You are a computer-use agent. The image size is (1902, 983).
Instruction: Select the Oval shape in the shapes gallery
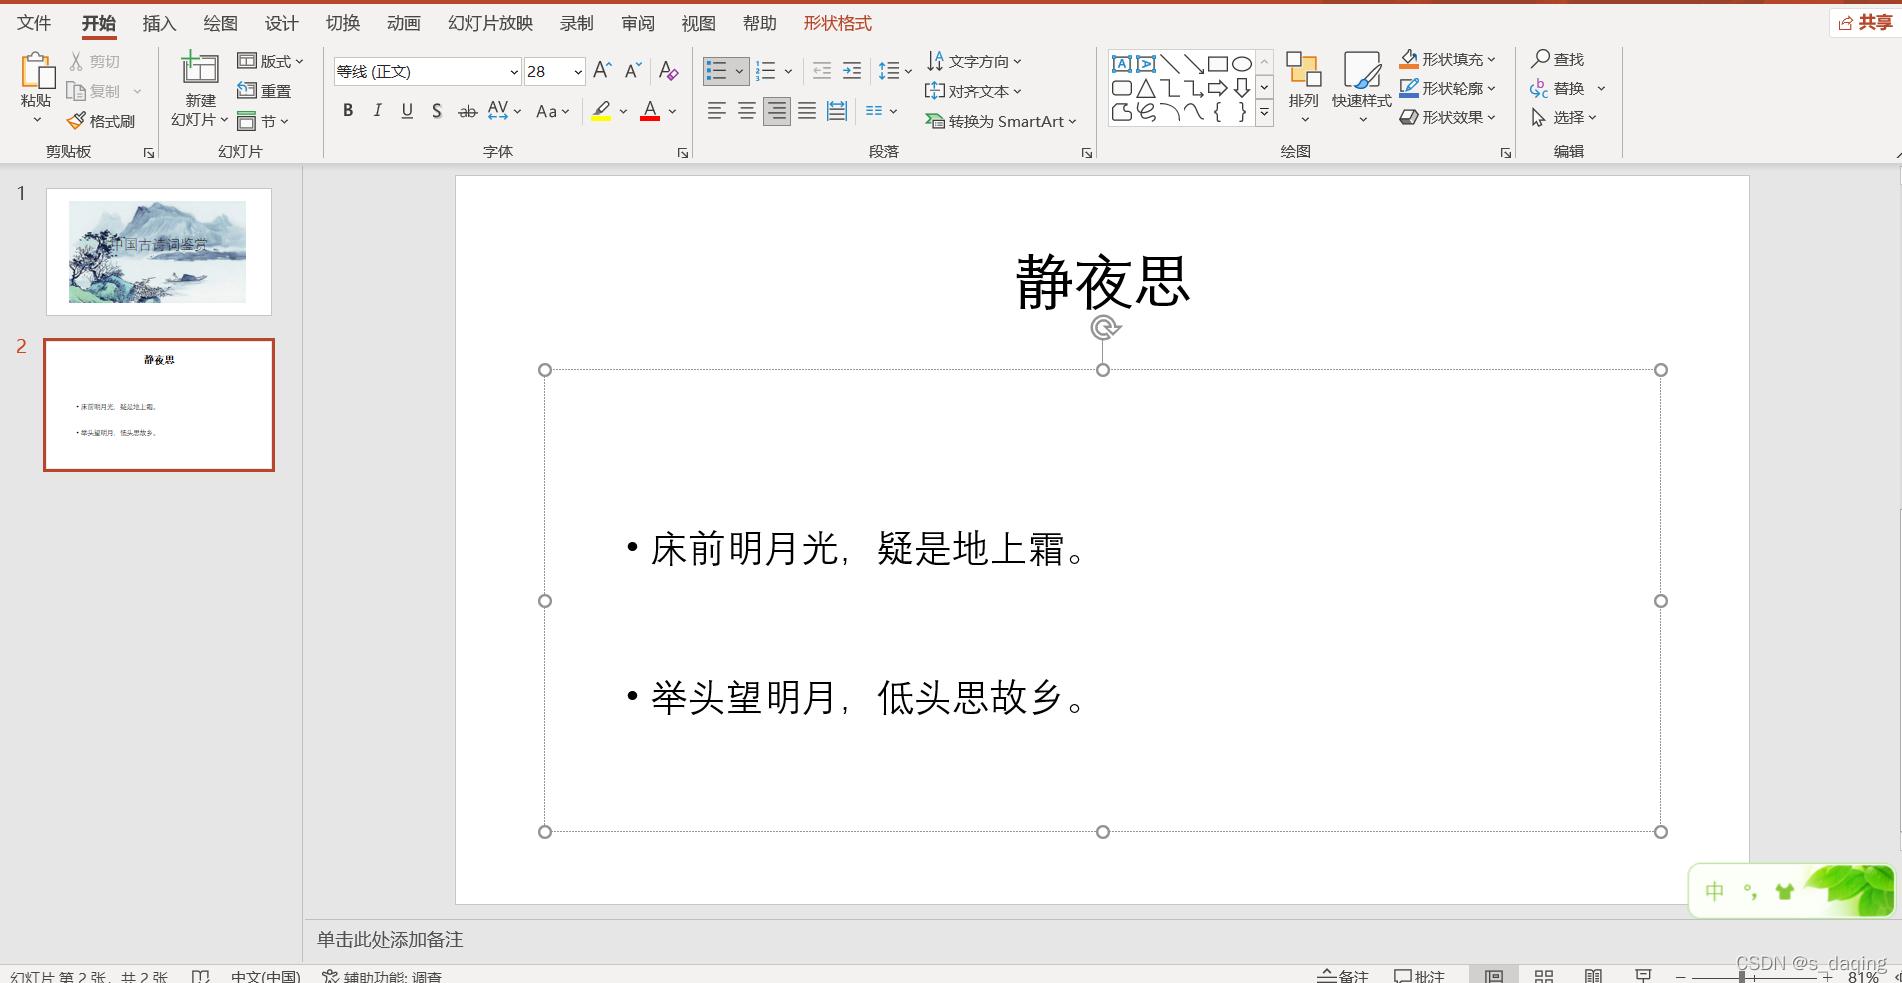pos(1242,62)
